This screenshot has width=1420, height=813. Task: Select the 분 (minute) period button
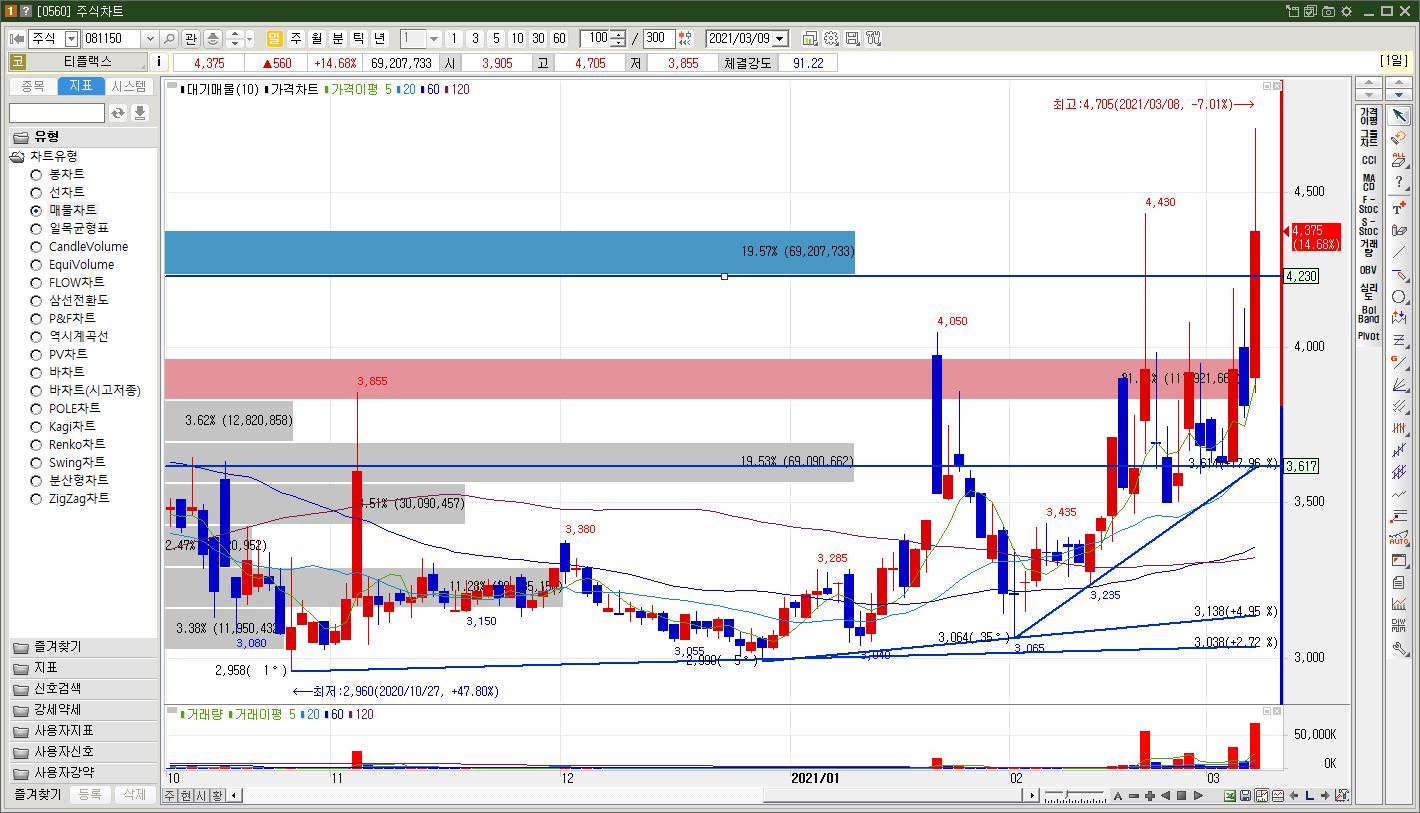coord(338,38)
